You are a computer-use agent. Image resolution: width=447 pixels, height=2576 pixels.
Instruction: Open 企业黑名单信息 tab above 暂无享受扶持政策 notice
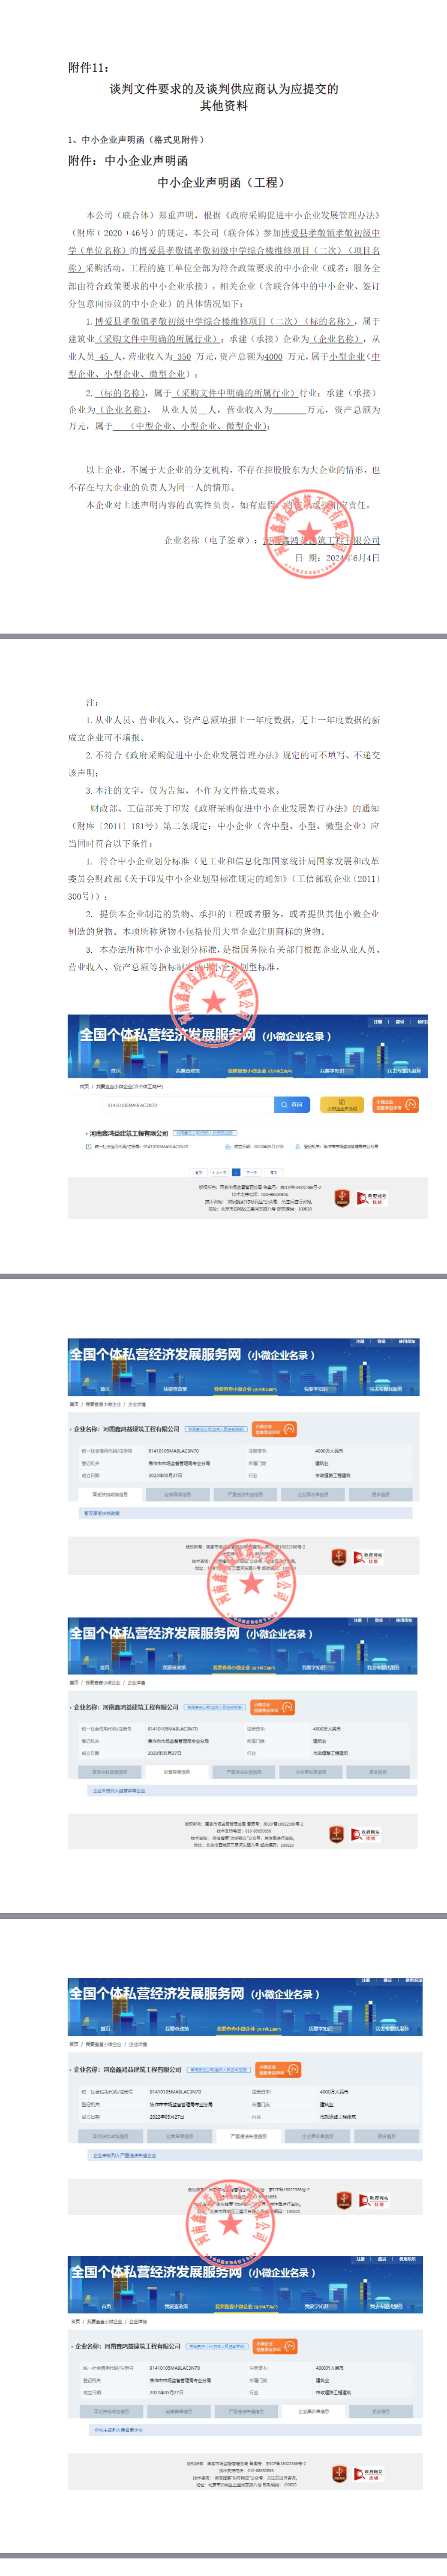[x=312, y=1494]
